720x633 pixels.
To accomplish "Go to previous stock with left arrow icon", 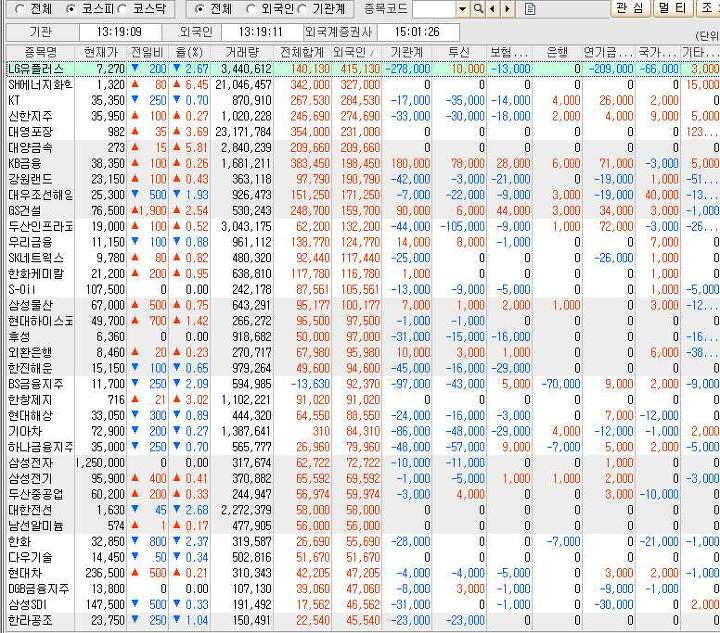I will pyautogui.click(x=493, y=9).
